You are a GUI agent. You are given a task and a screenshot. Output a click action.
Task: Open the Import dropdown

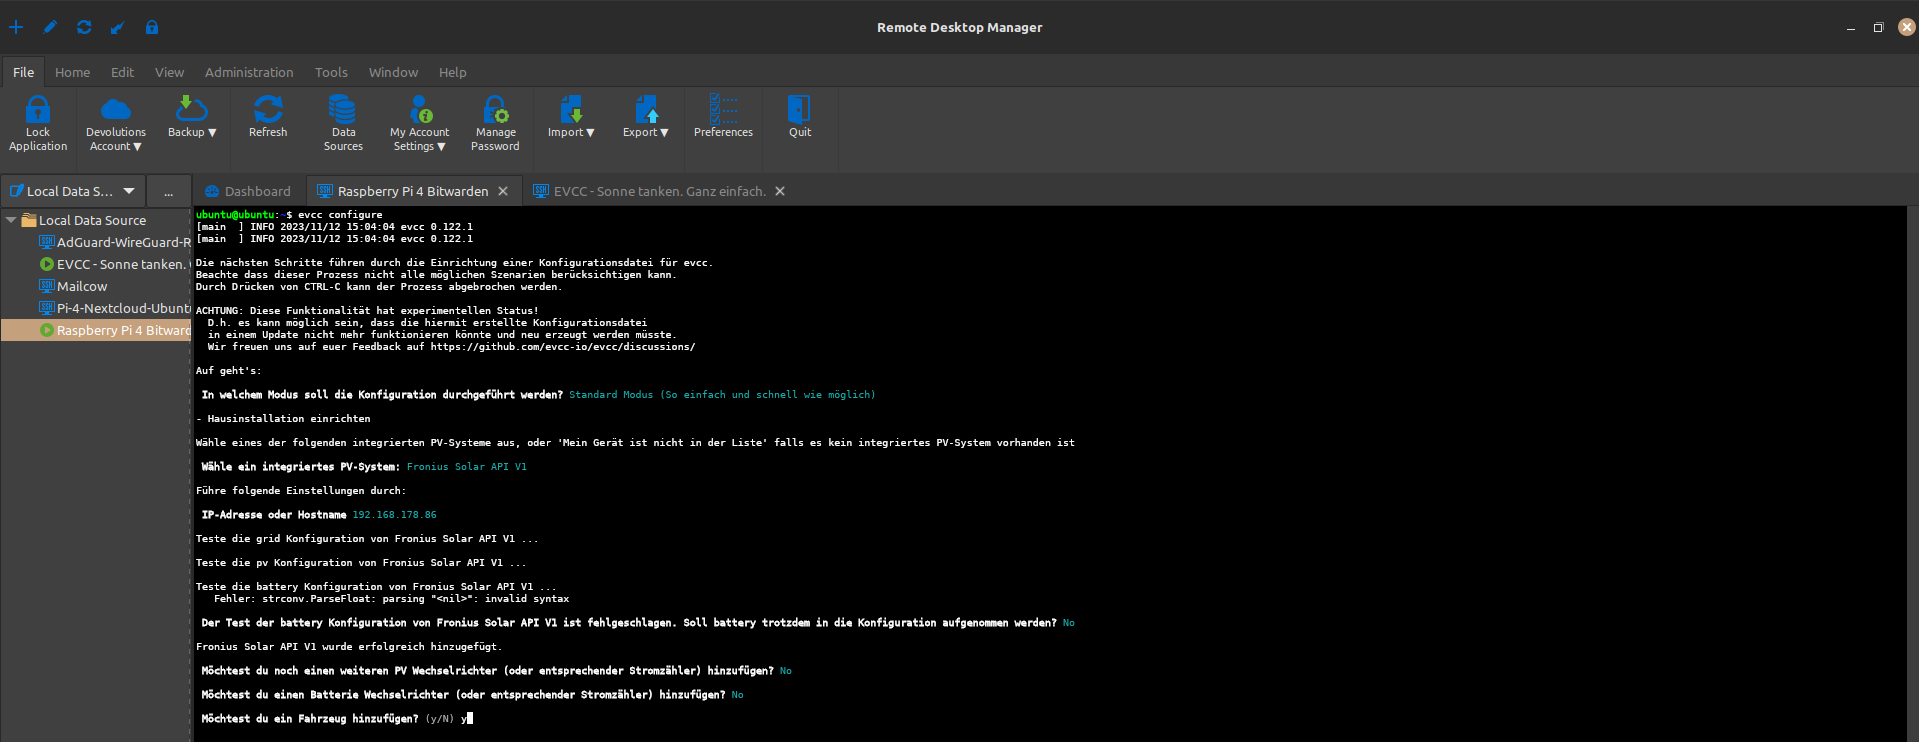(571, 118)
